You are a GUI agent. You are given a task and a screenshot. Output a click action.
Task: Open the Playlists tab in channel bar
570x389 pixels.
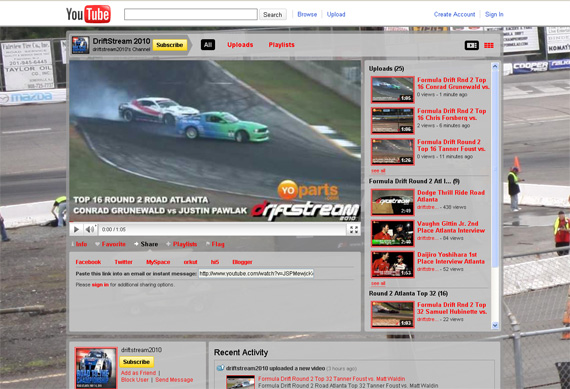tap(281, 45)
